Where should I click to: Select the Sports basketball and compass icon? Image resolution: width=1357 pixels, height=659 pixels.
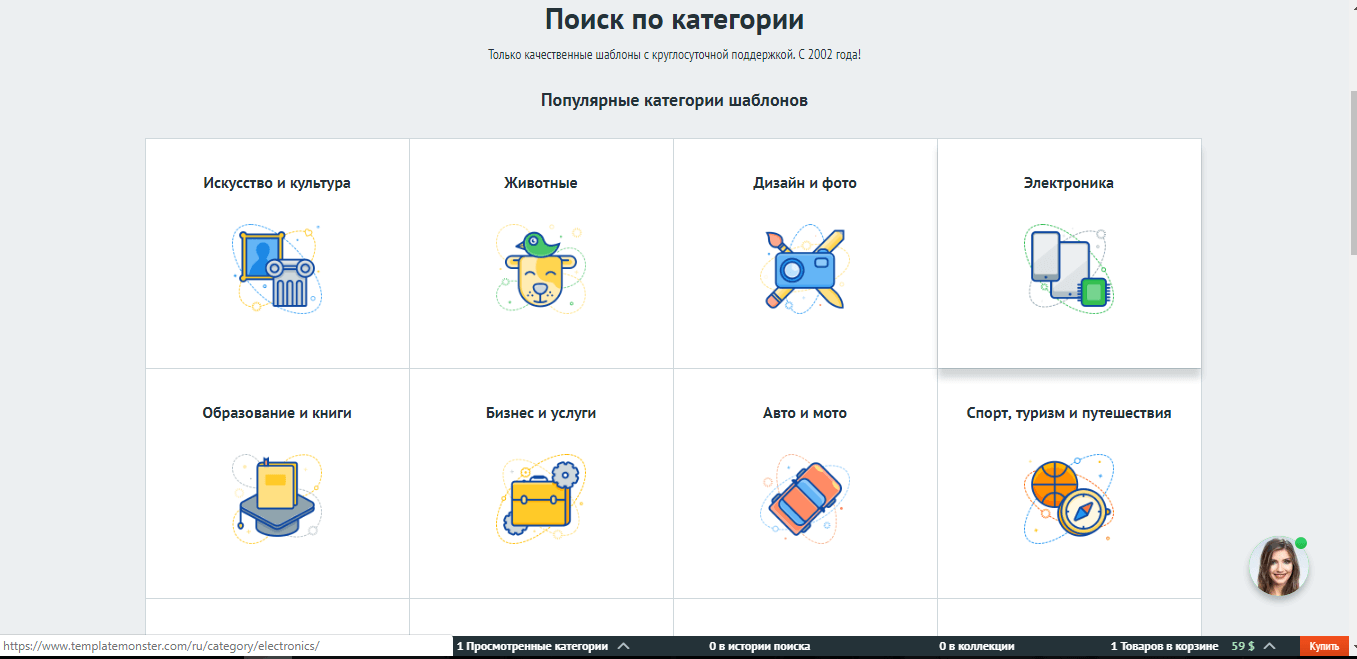point(1069,499)
